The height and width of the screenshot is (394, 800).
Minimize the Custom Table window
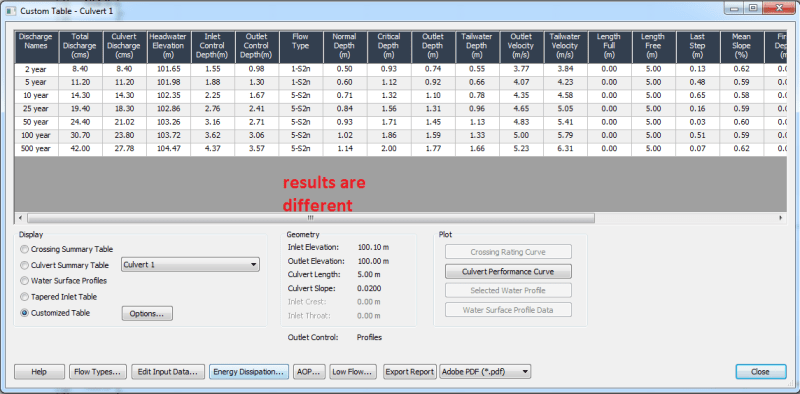pos(735,8)
